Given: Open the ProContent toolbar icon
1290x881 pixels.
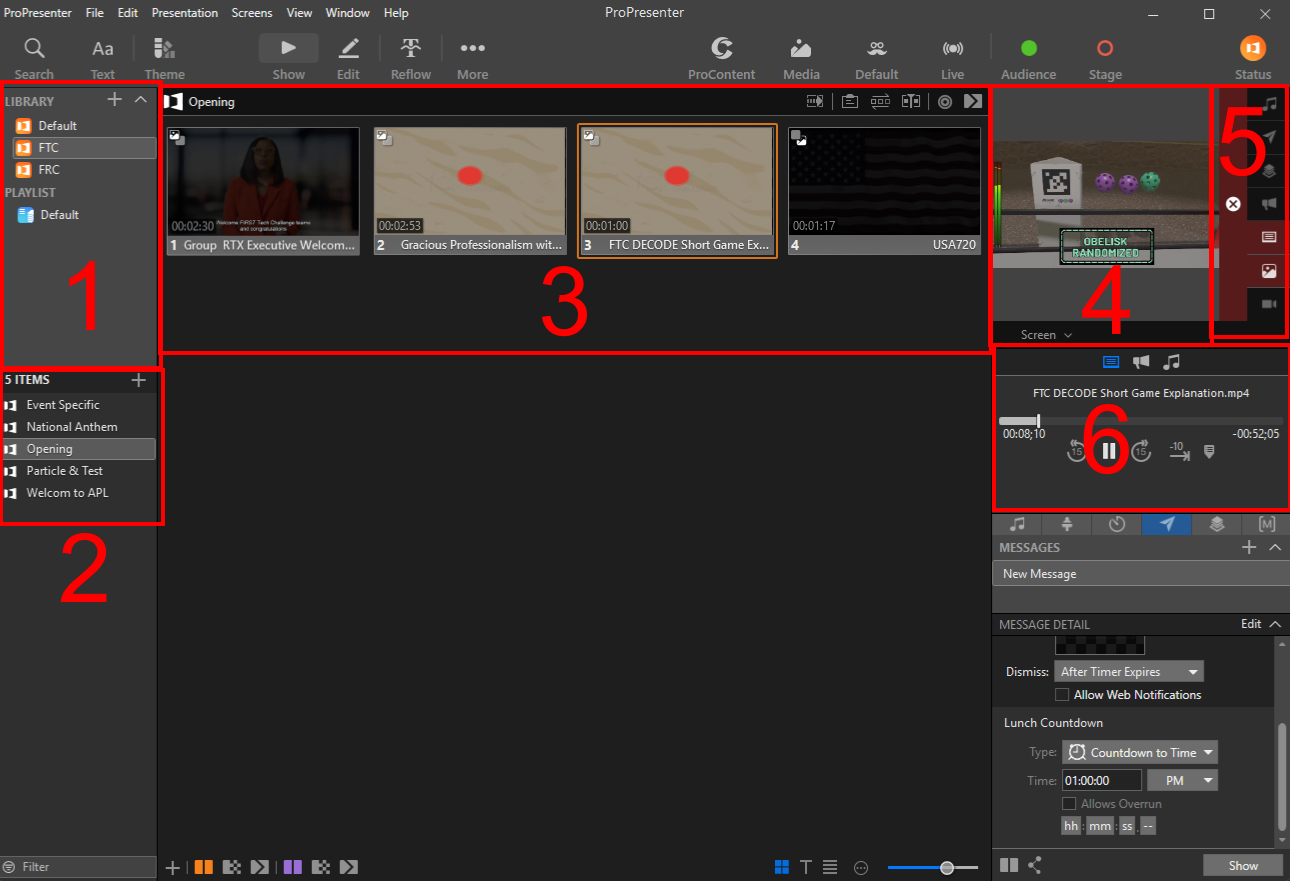Looking at the screenshot, I should coord(721,49).
